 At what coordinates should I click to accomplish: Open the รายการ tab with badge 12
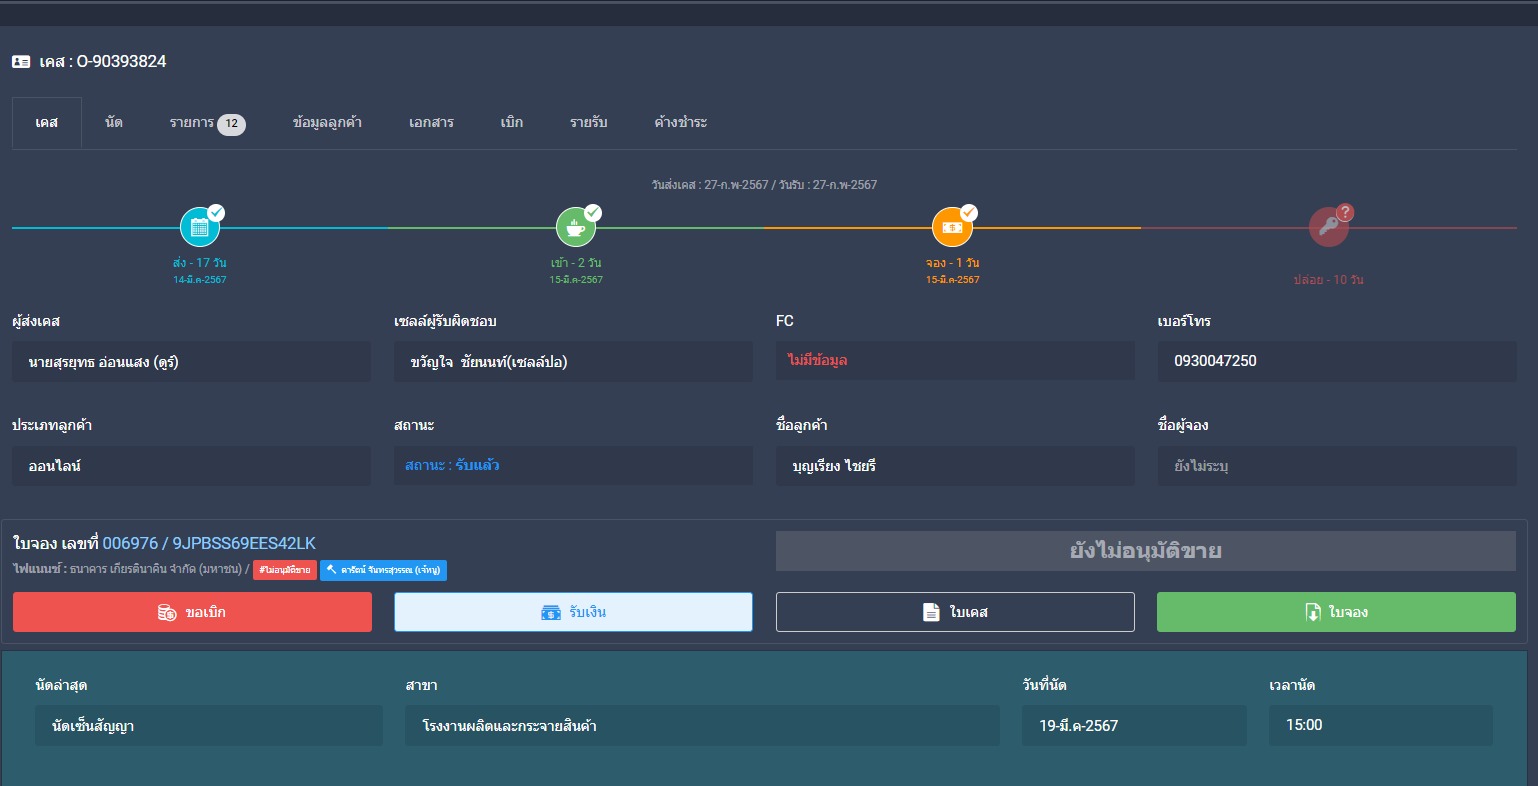pyautogui.click(x=206, y=123)
